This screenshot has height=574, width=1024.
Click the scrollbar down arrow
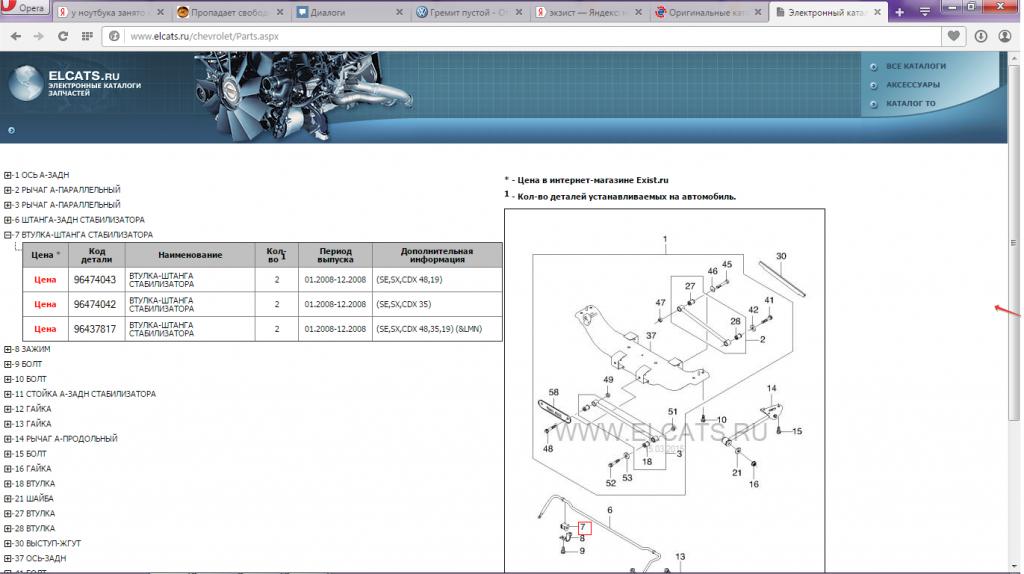pos(1013,566)
